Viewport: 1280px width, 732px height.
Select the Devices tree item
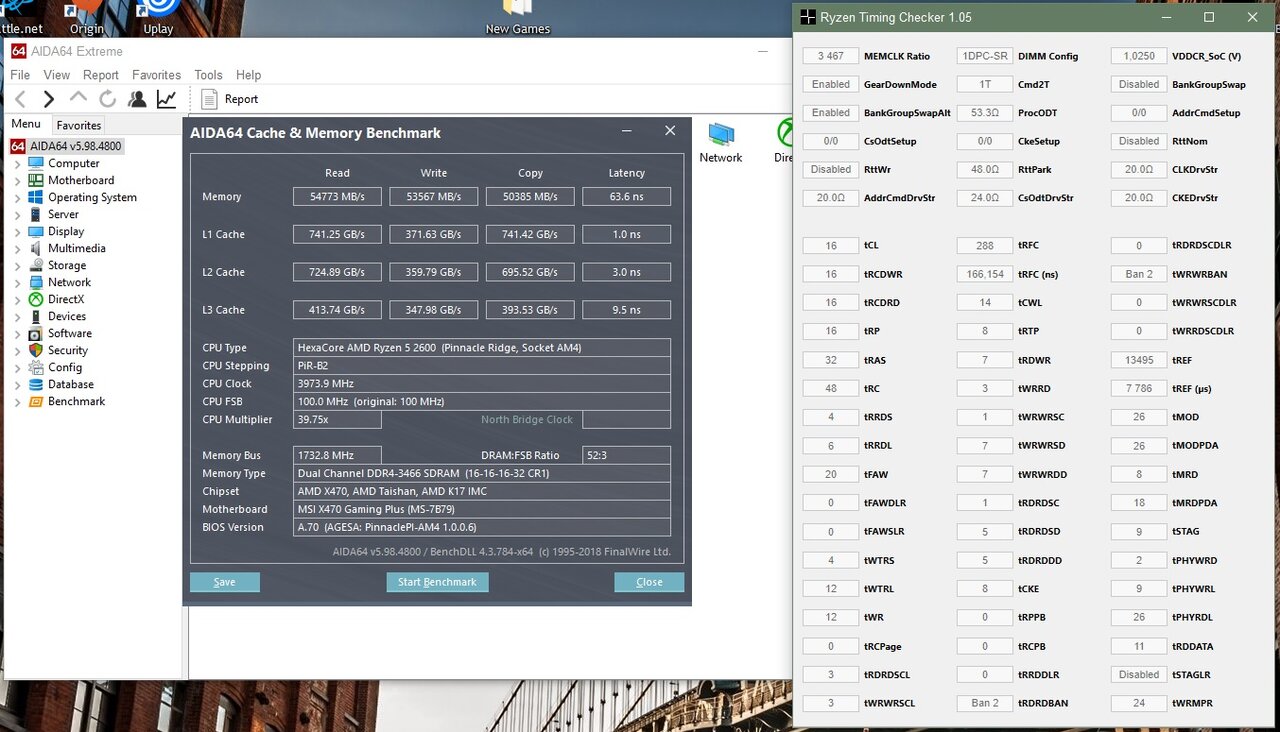click(67, 316)
